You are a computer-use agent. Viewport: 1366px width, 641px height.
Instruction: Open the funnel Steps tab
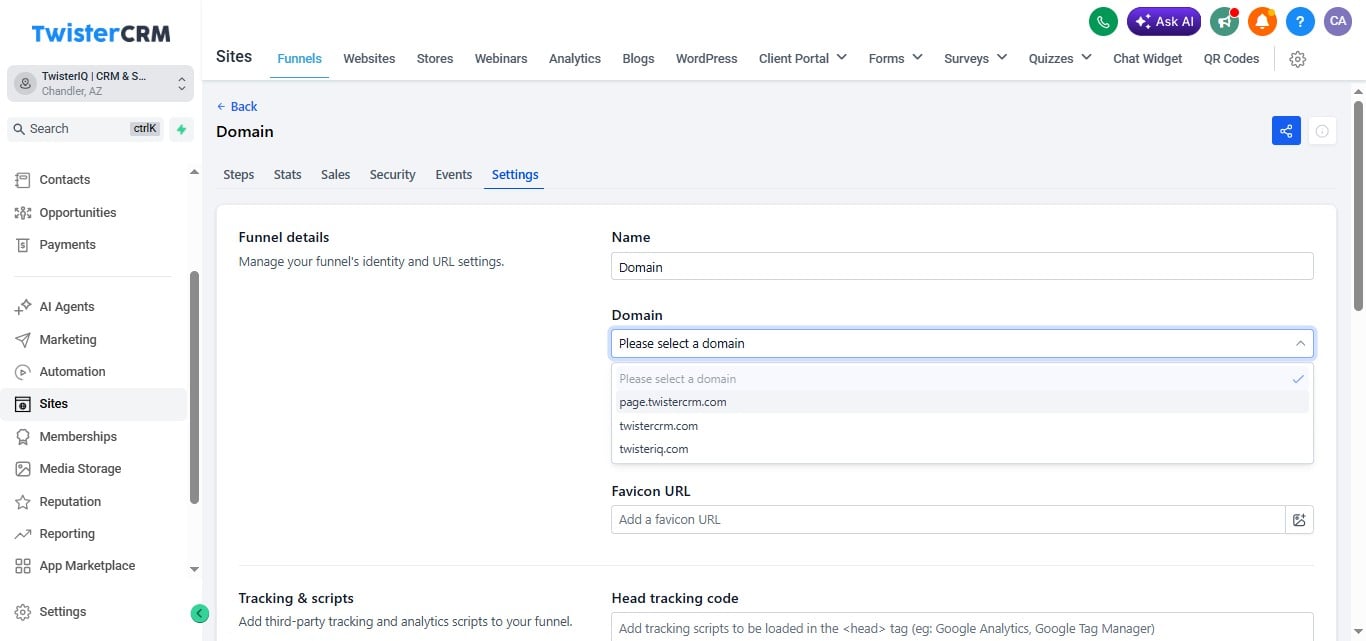239,175
